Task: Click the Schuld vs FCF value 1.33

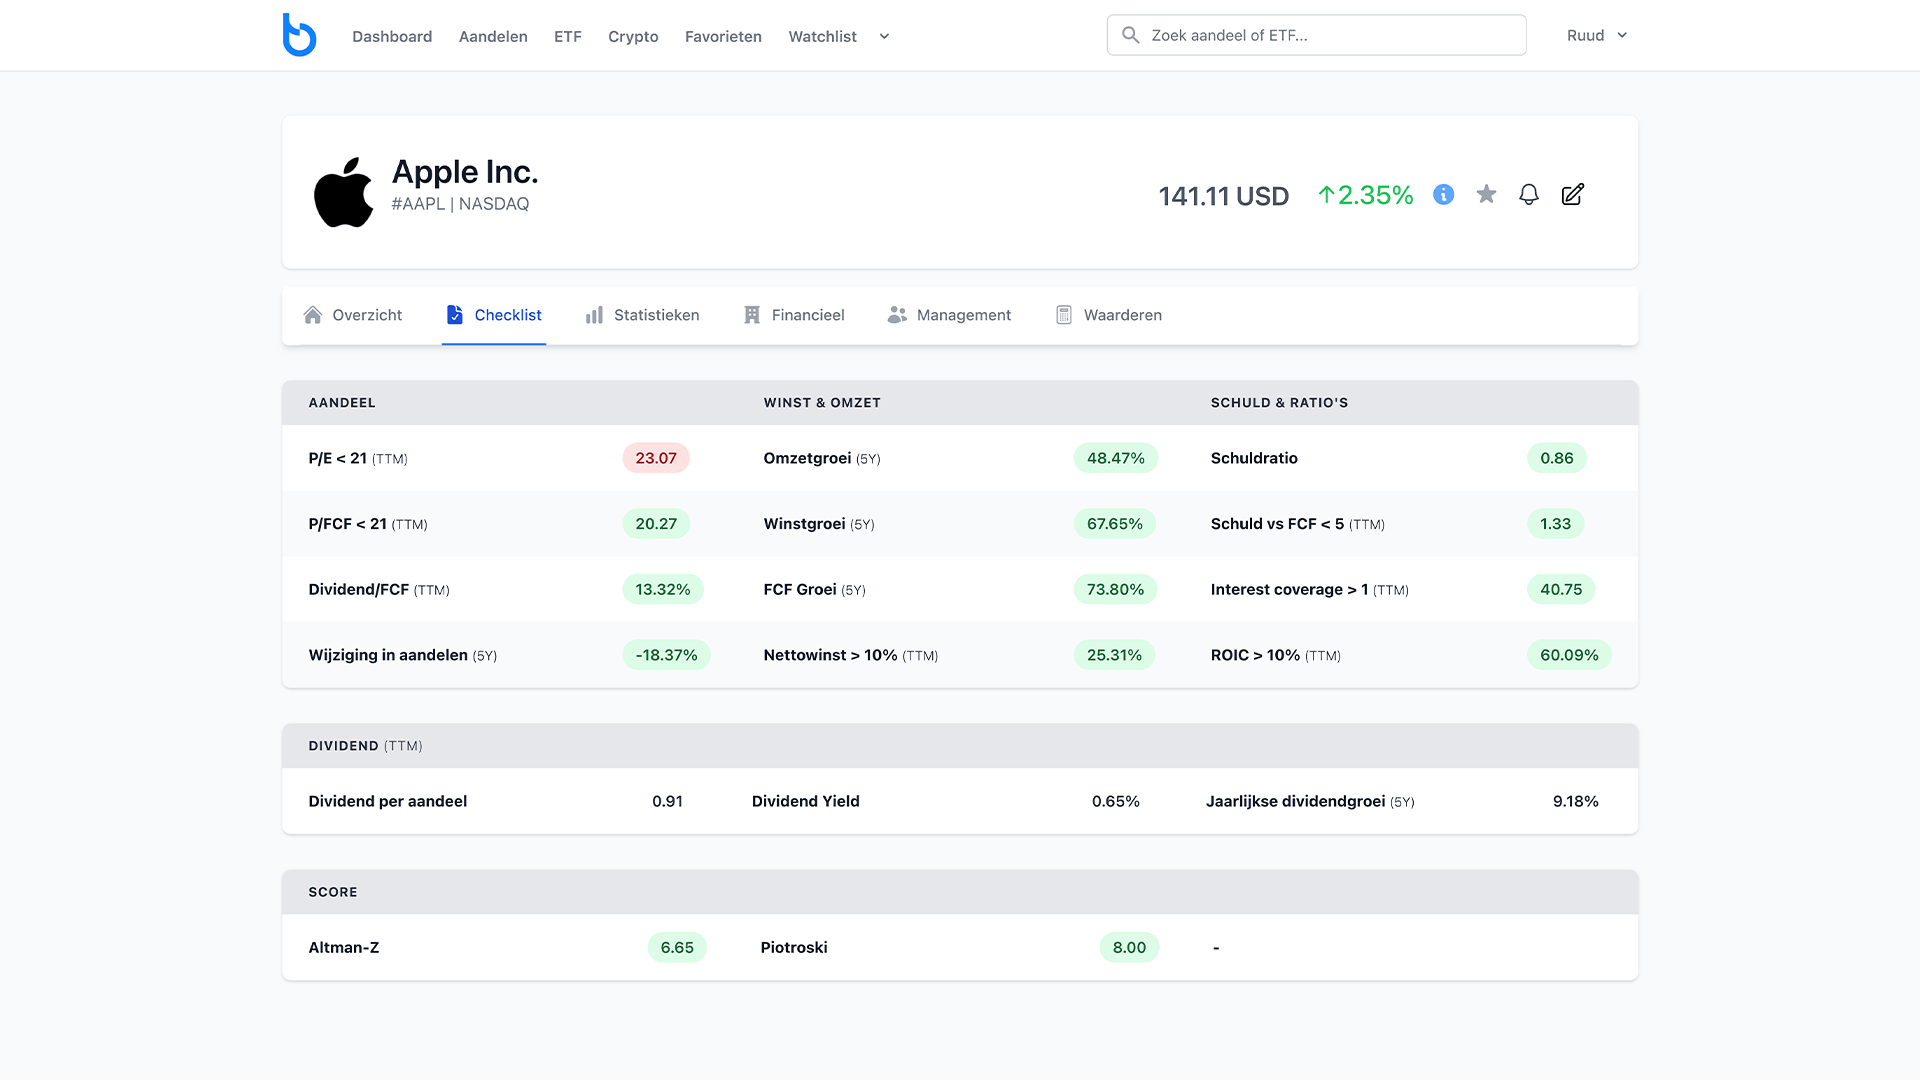Action: tap(1555, 524)
